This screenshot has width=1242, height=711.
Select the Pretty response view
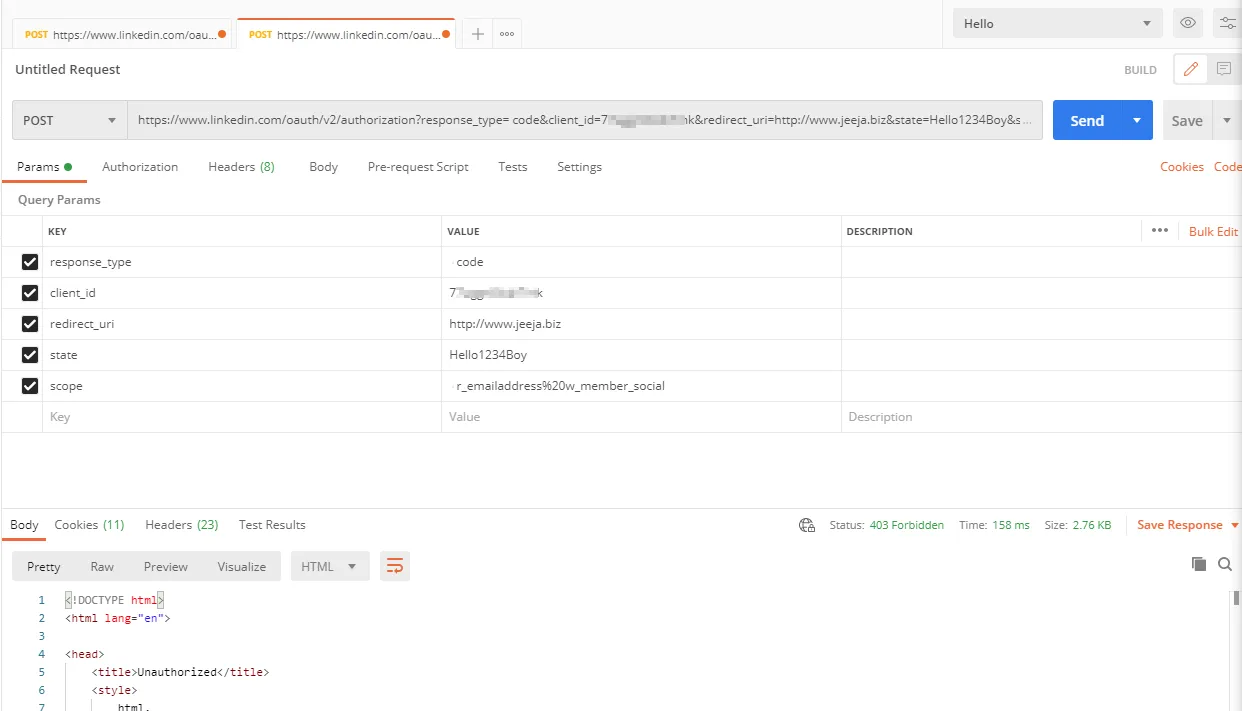pyautogui.click(x=44, y=566)
